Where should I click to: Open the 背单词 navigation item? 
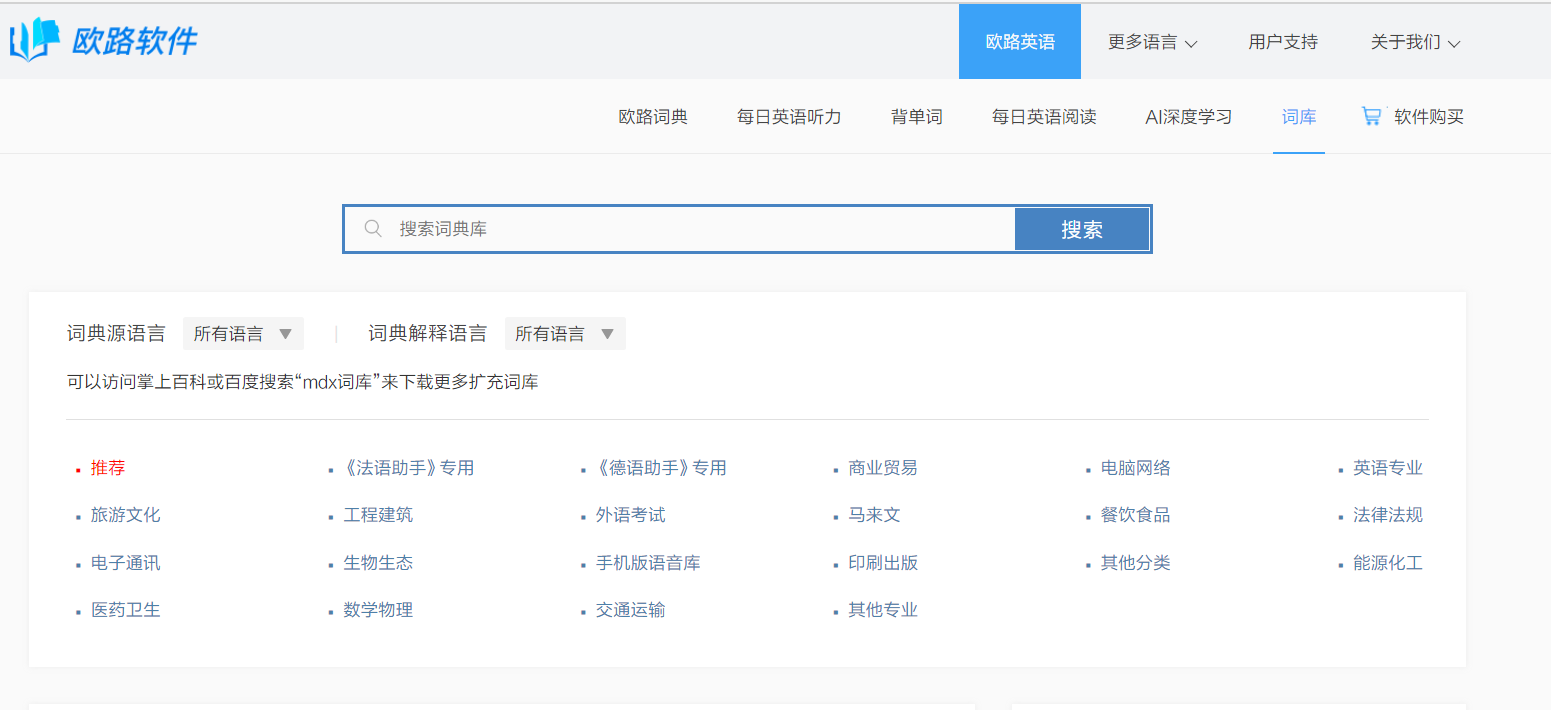click(916, 117)
